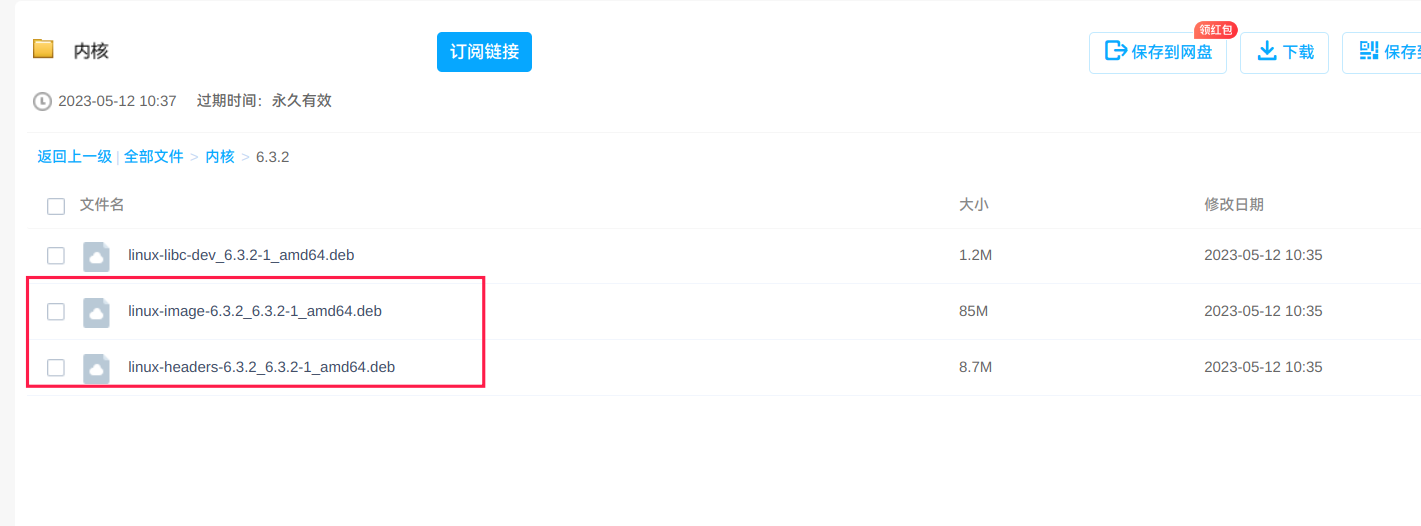The image size is (1421, 526).
Task: Click the 大小 size column header
Action: coord(973,205)
